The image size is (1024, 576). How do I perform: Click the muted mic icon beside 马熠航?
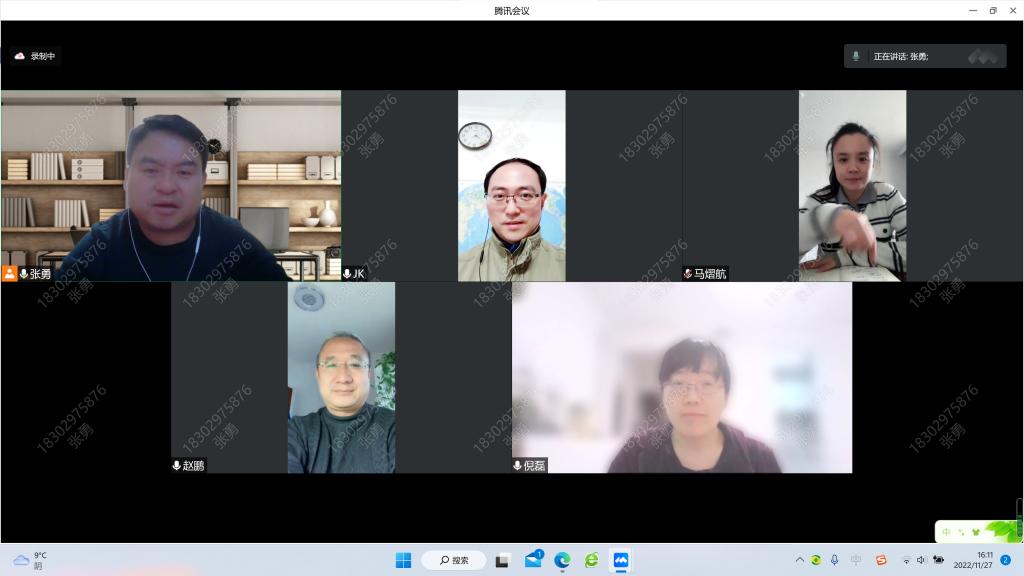(688, 274)
